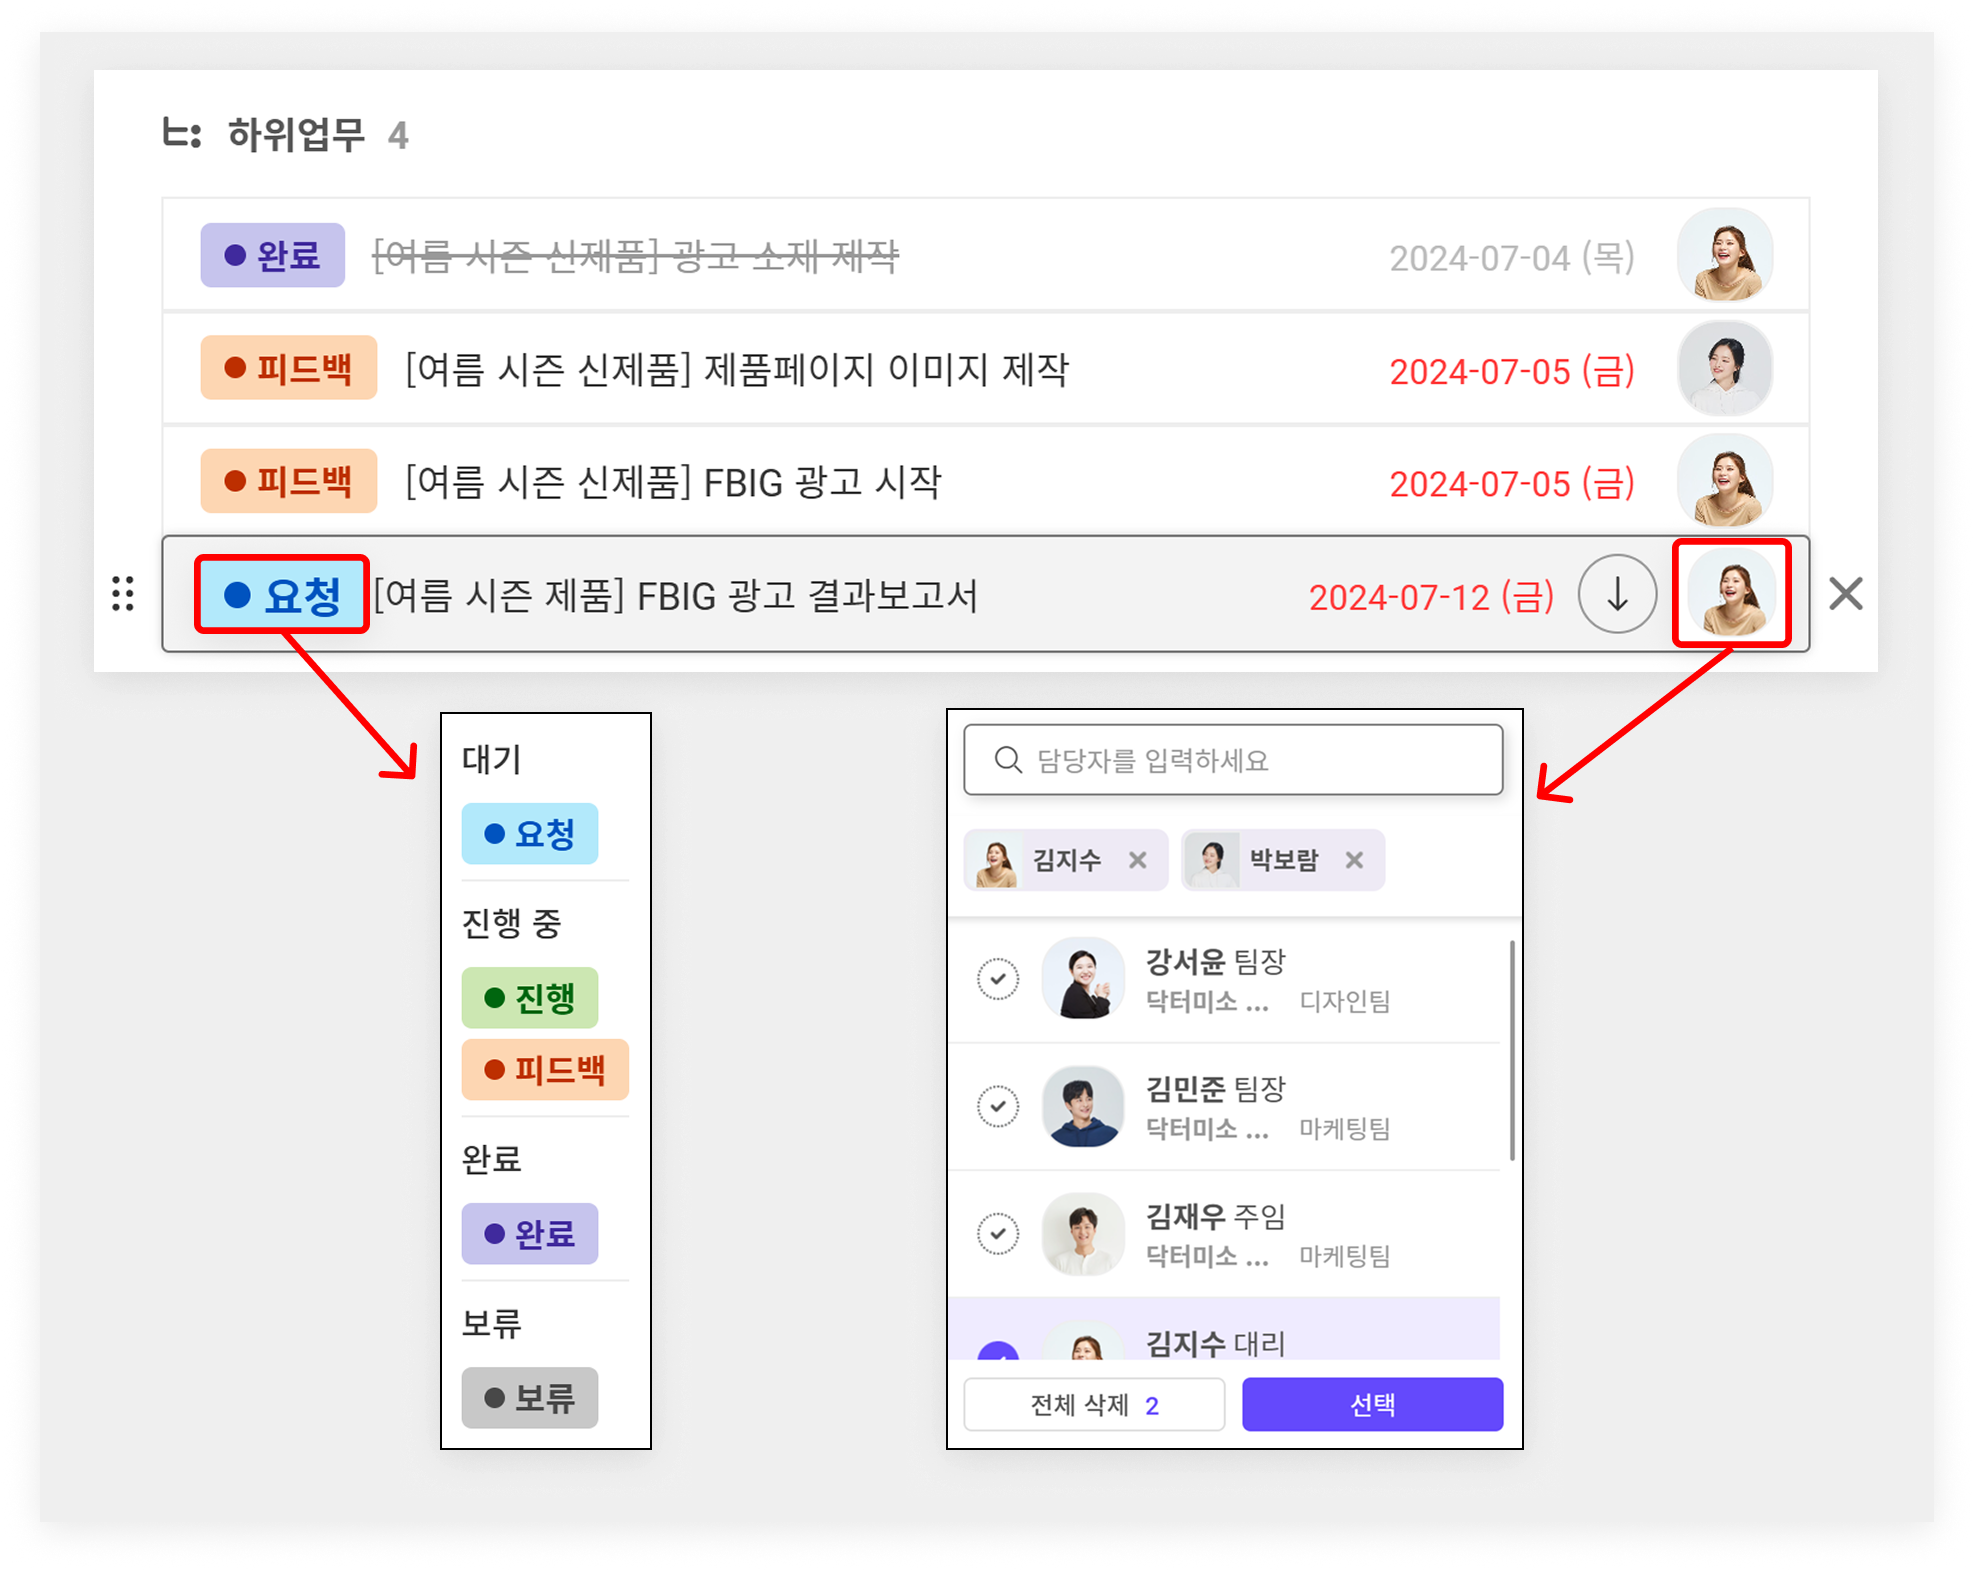Check the 김재우 주임 checkbox
This screenshot has width=1974, height=1570.
998,1233
